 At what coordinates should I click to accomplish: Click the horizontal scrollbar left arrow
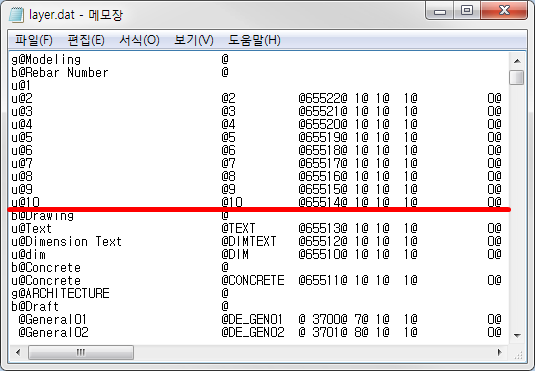(18, 352)
